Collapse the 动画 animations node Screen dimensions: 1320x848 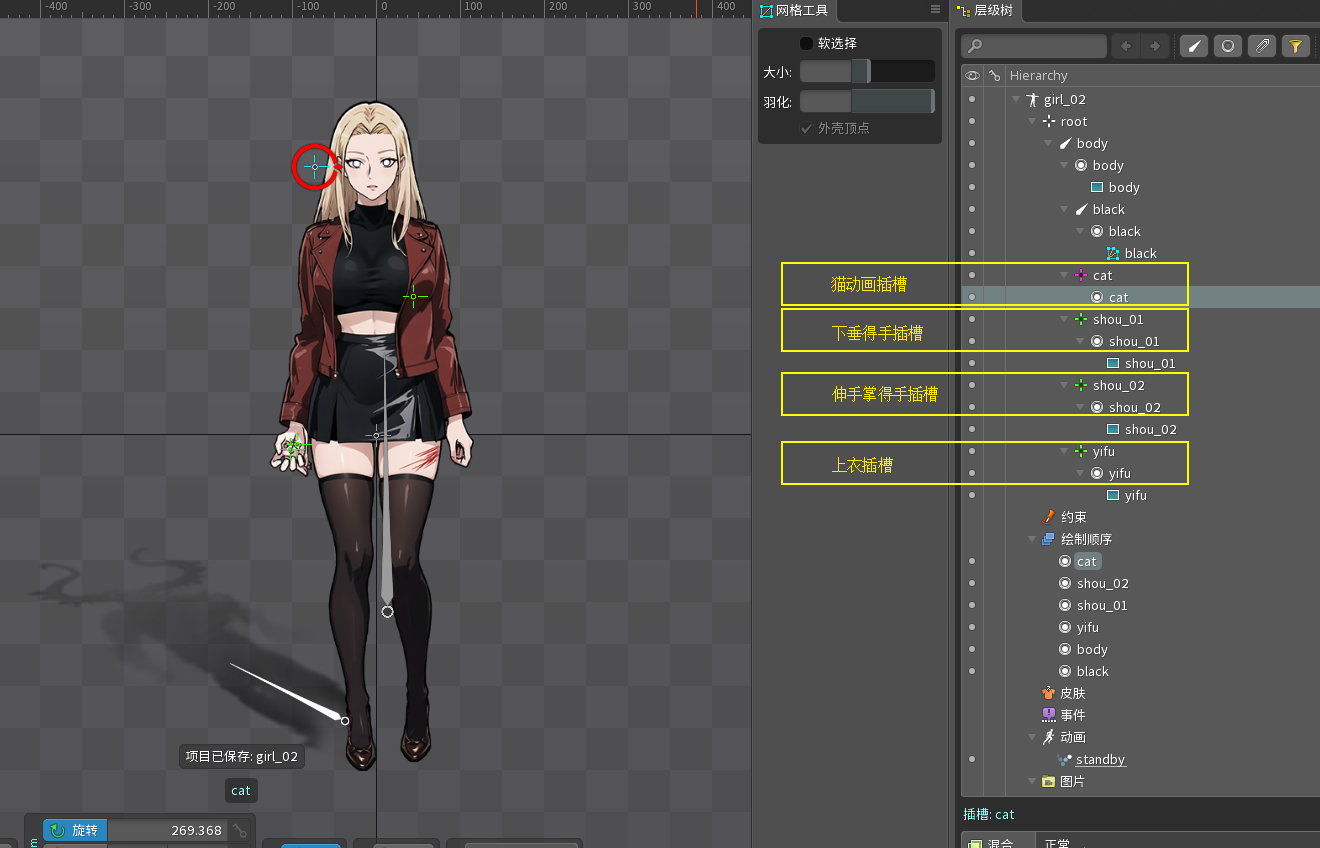tap(1033, 737)
